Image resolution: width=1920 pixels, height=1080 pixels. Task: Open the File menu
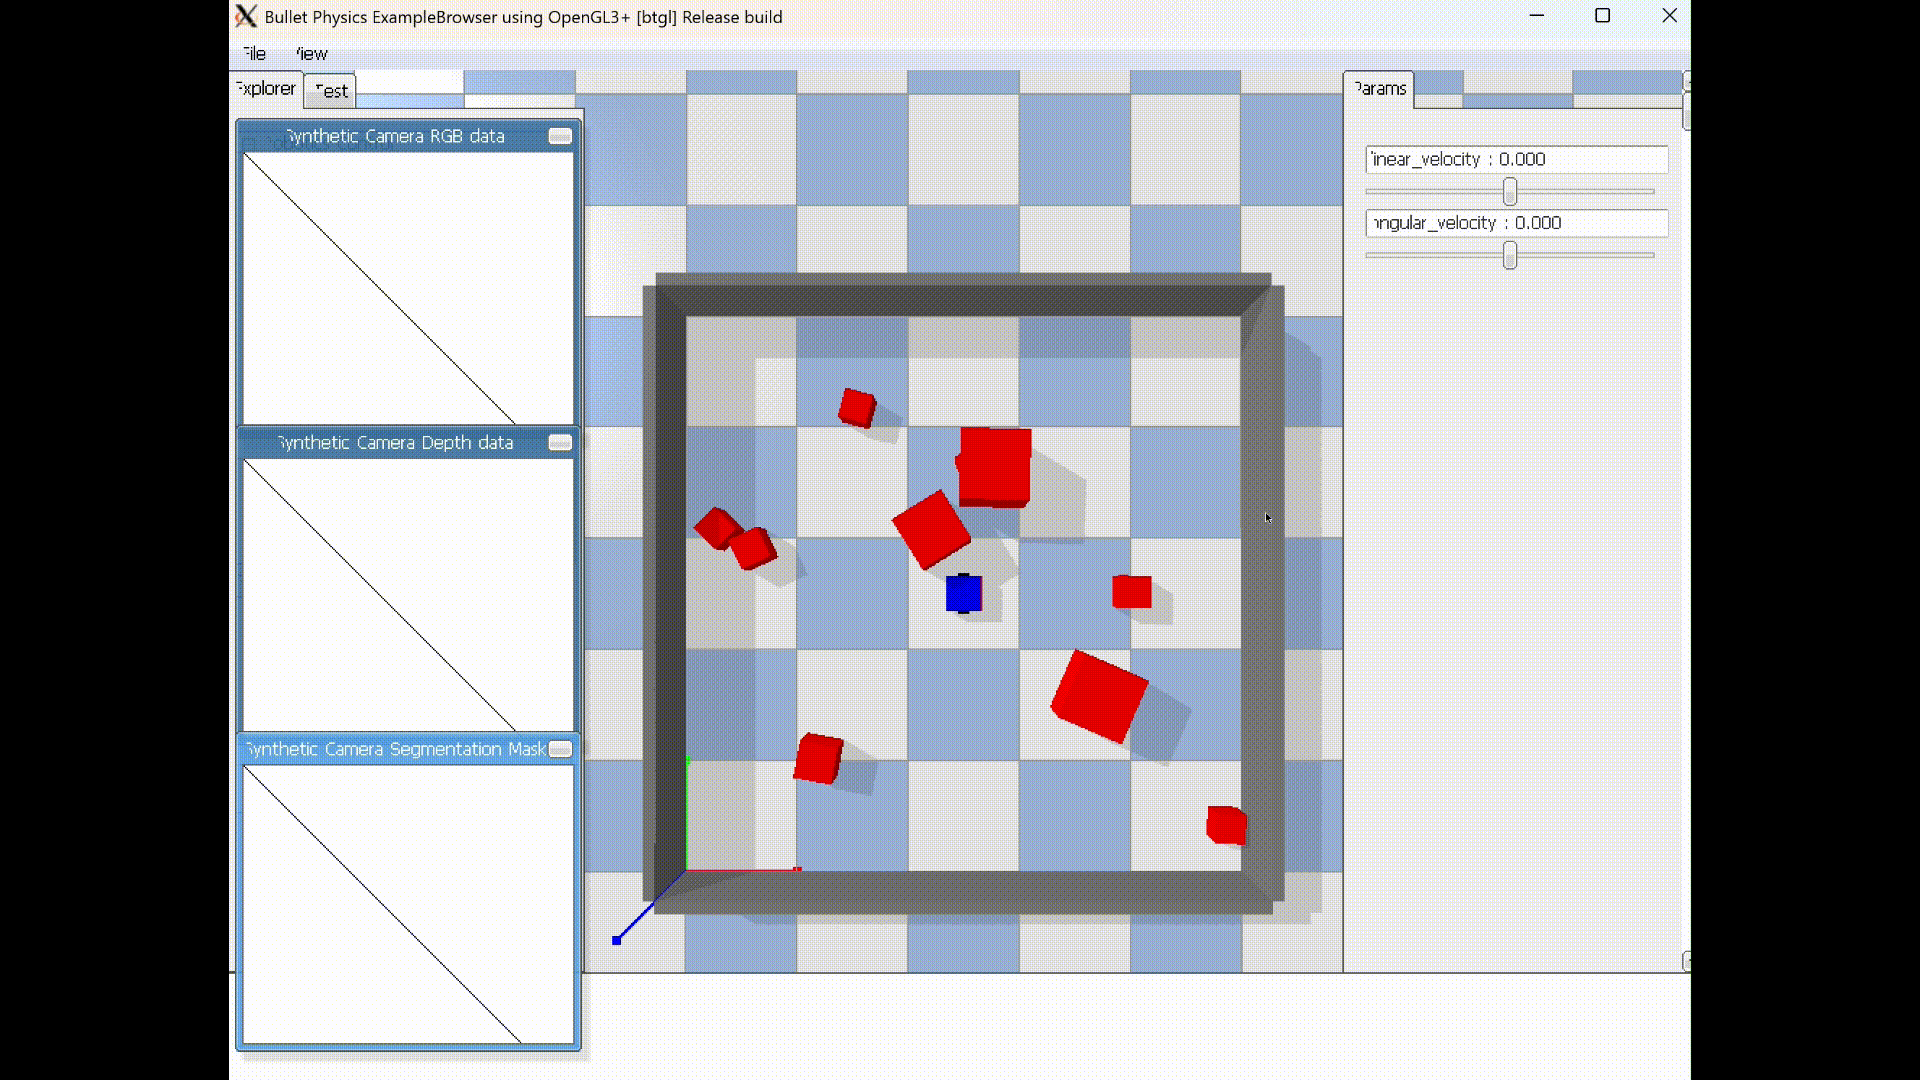coord(254,53)
